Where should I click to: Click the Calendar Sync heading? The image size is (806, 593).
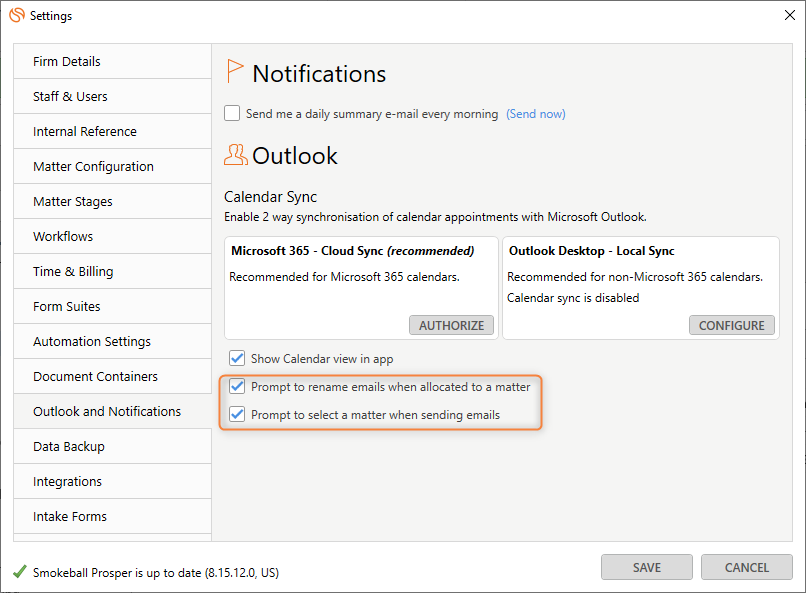(270, 197)
